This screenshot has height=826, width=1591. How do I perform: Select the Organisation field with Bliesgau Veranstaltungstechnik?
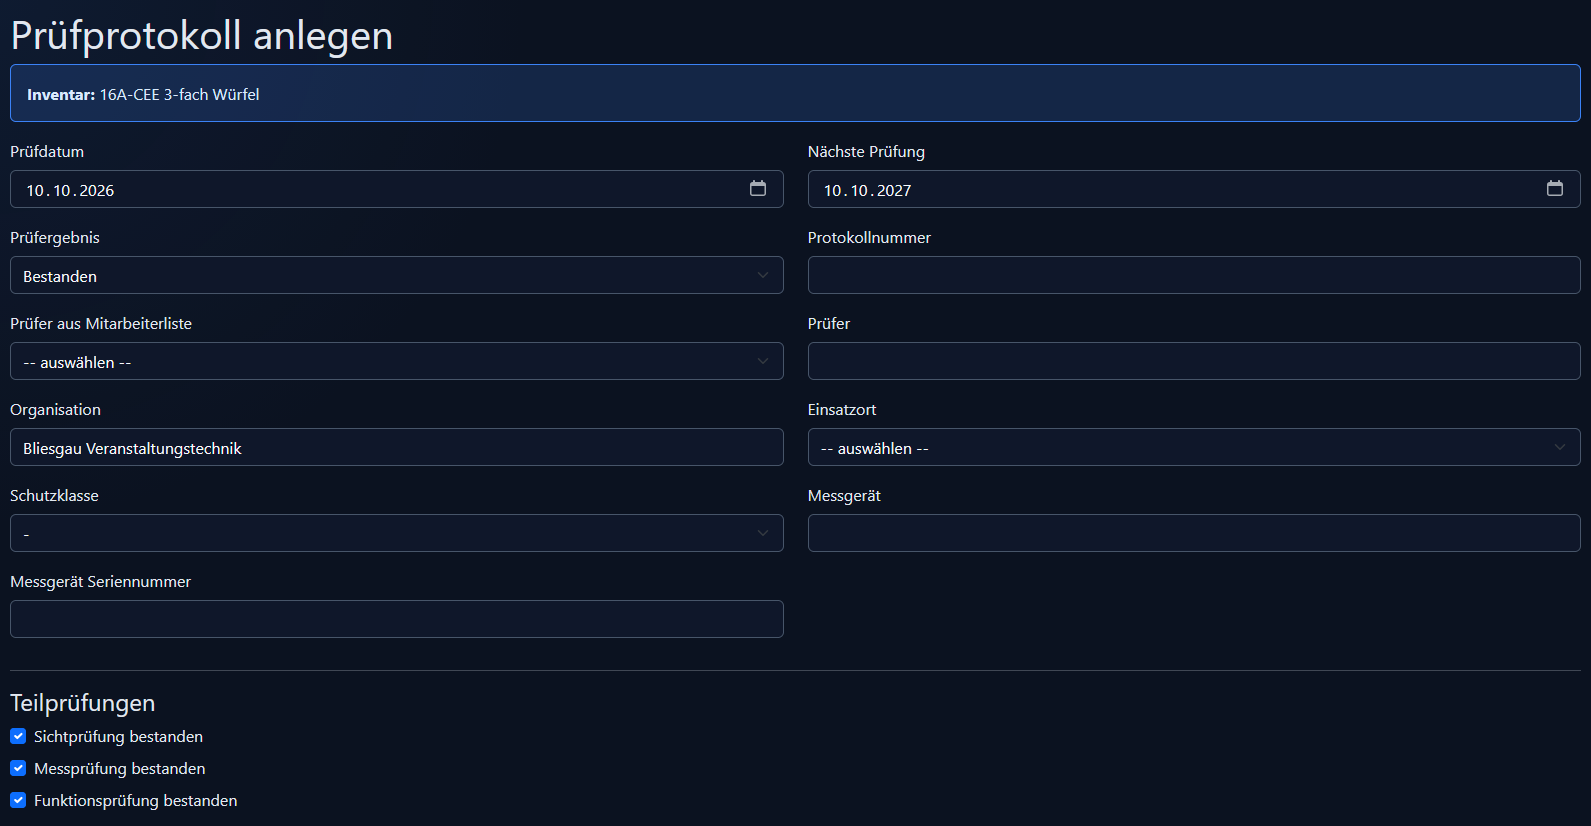[x=397, y=447]
